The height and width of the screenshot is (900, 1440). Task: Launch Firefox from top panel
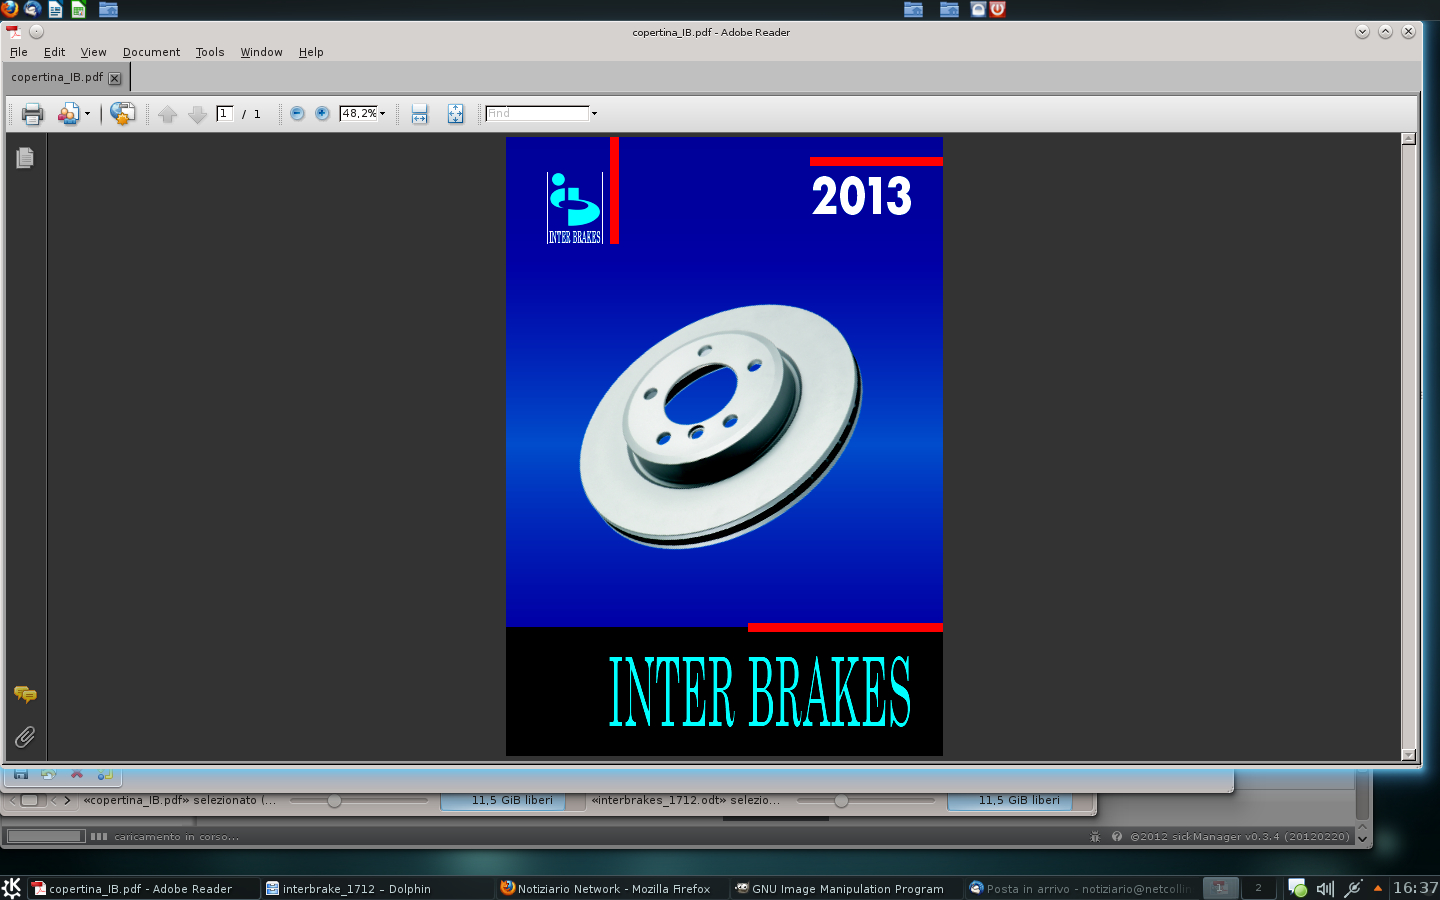(x=10, y=9)
